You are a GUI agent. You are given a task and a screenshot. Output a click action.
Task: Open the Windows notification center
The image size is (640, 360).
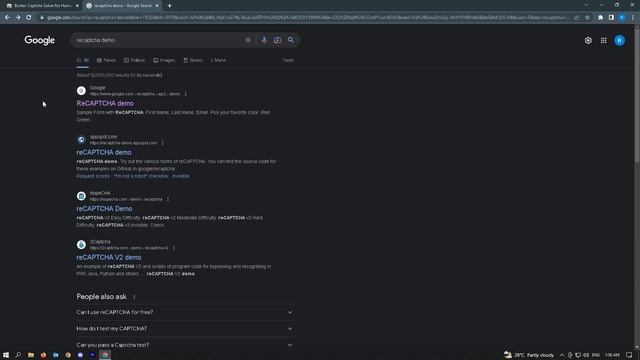[x=629, y=355]
